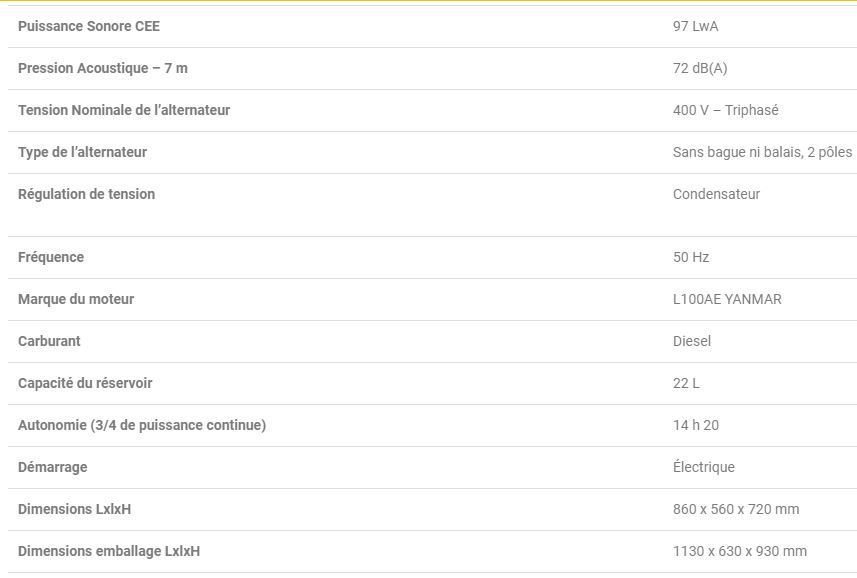Viewport: 857px width, 578px height.
Task: Select the "50 Hz" value
Action: point(690,257)
